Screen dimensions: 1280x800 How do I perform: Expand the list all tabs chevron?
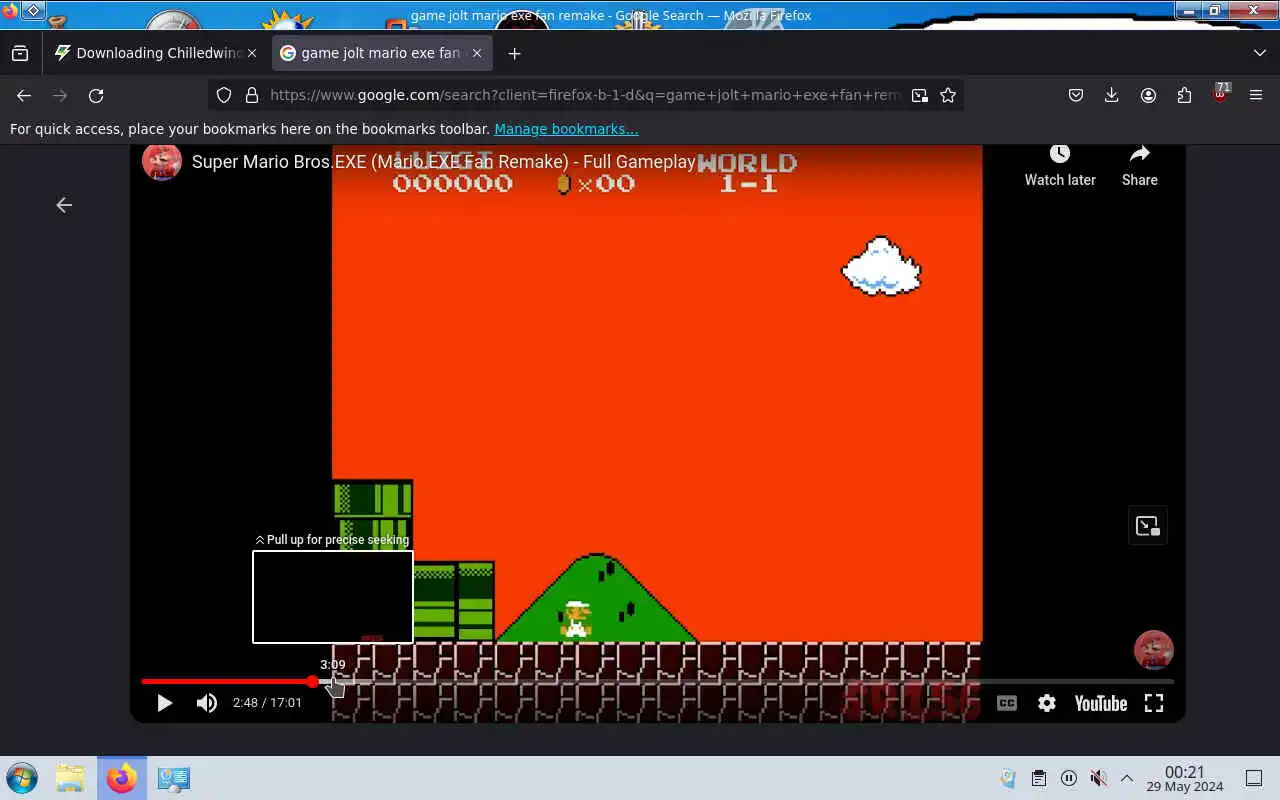tap(1259, 53)
